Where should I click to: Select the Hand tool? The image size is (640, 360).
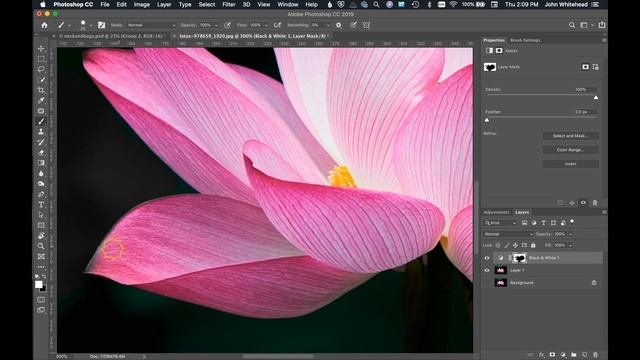pyautogui.click(x=41, y=236)
